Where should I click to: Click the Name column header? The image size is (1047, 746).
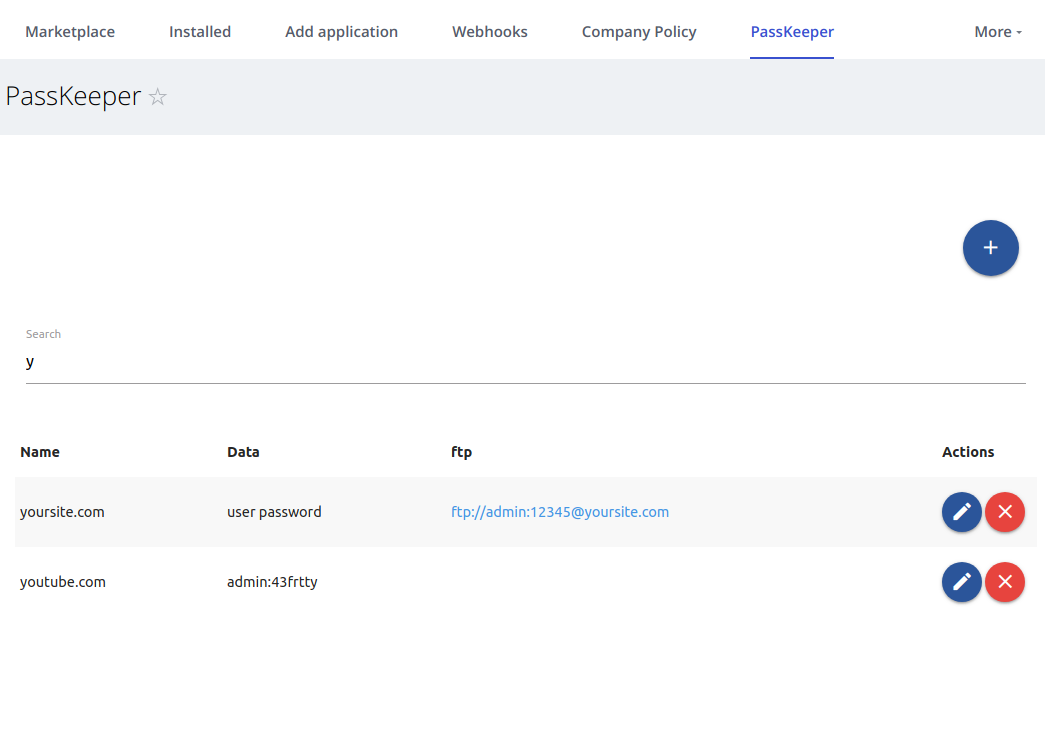[40, 452]
